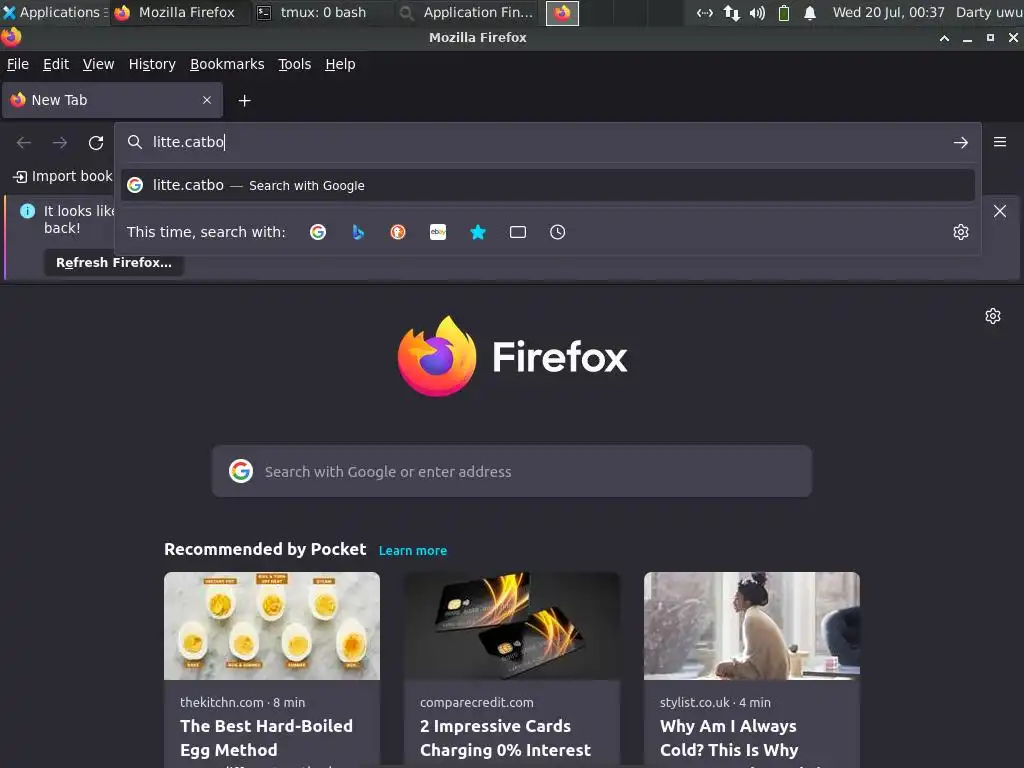Close the New Tab tab
This screenshot has width=1024, height=768.
coord(207,100)
